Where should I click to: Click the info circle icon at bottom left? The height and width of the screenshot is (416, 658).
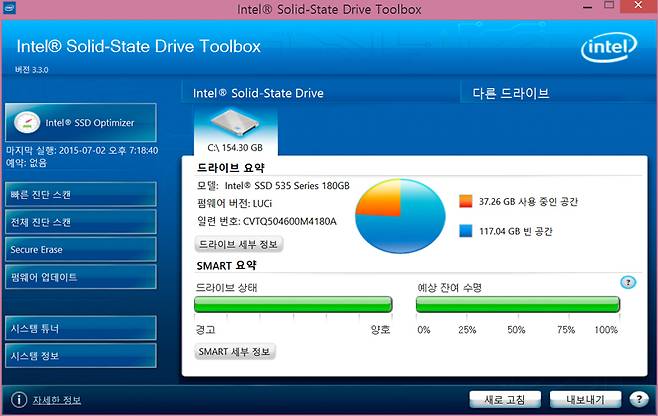click(x=19, y=400)
